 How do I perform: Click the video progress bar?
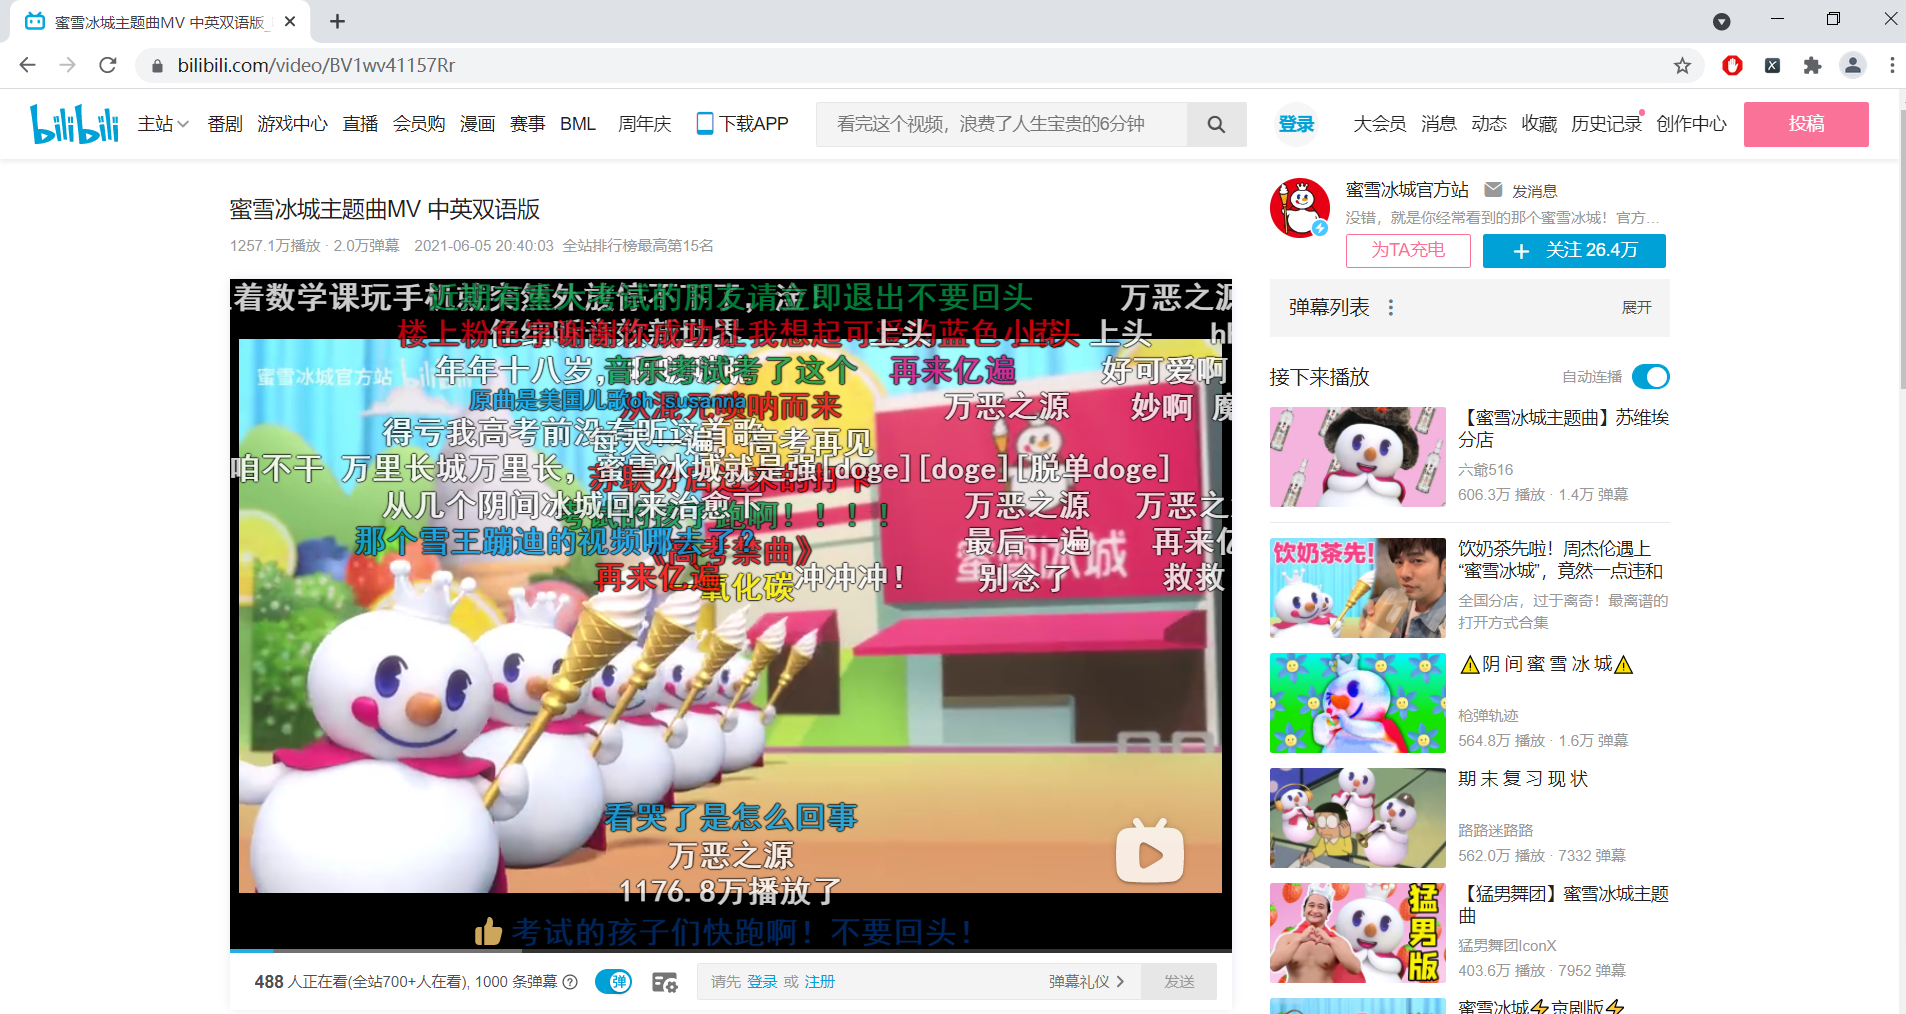pos(730,950)
